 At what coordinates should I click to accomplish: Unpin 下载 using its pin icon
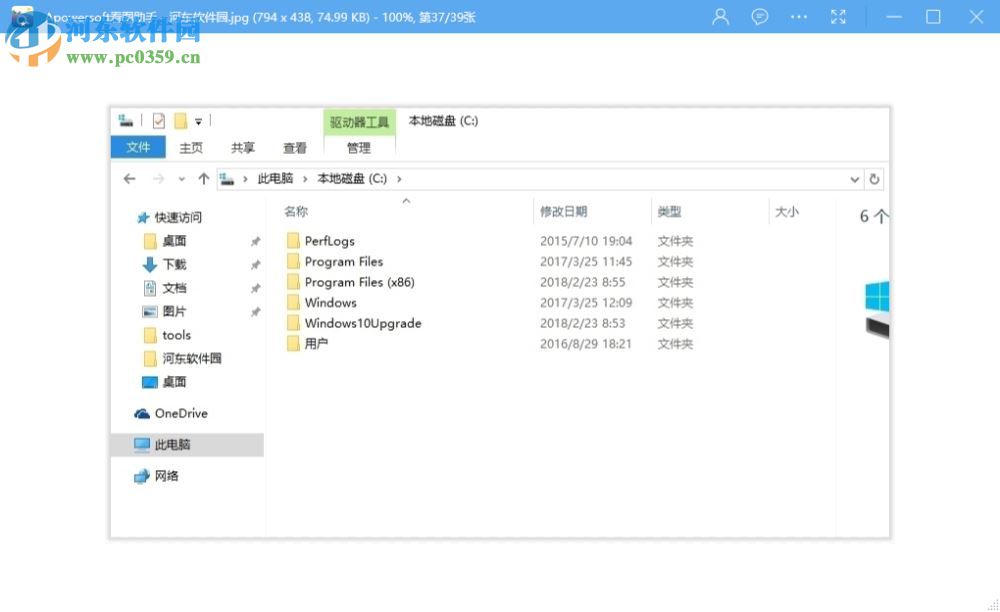(x=256, y=264)
